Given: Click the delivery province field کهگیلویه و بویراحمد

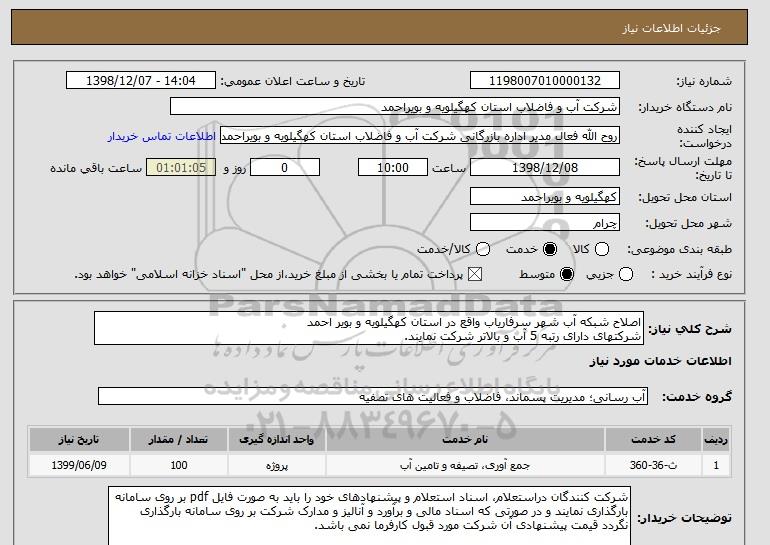Looking at the screenshot, I should click(x=545, y=196).
